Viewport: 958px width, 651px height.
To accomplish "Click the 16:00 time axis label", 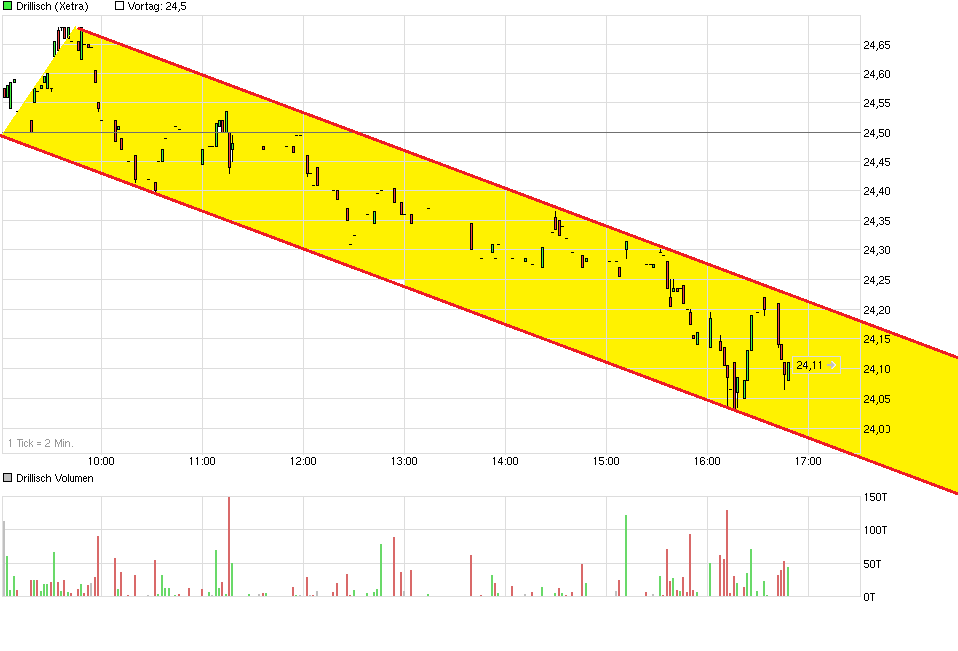I will 707,461.
